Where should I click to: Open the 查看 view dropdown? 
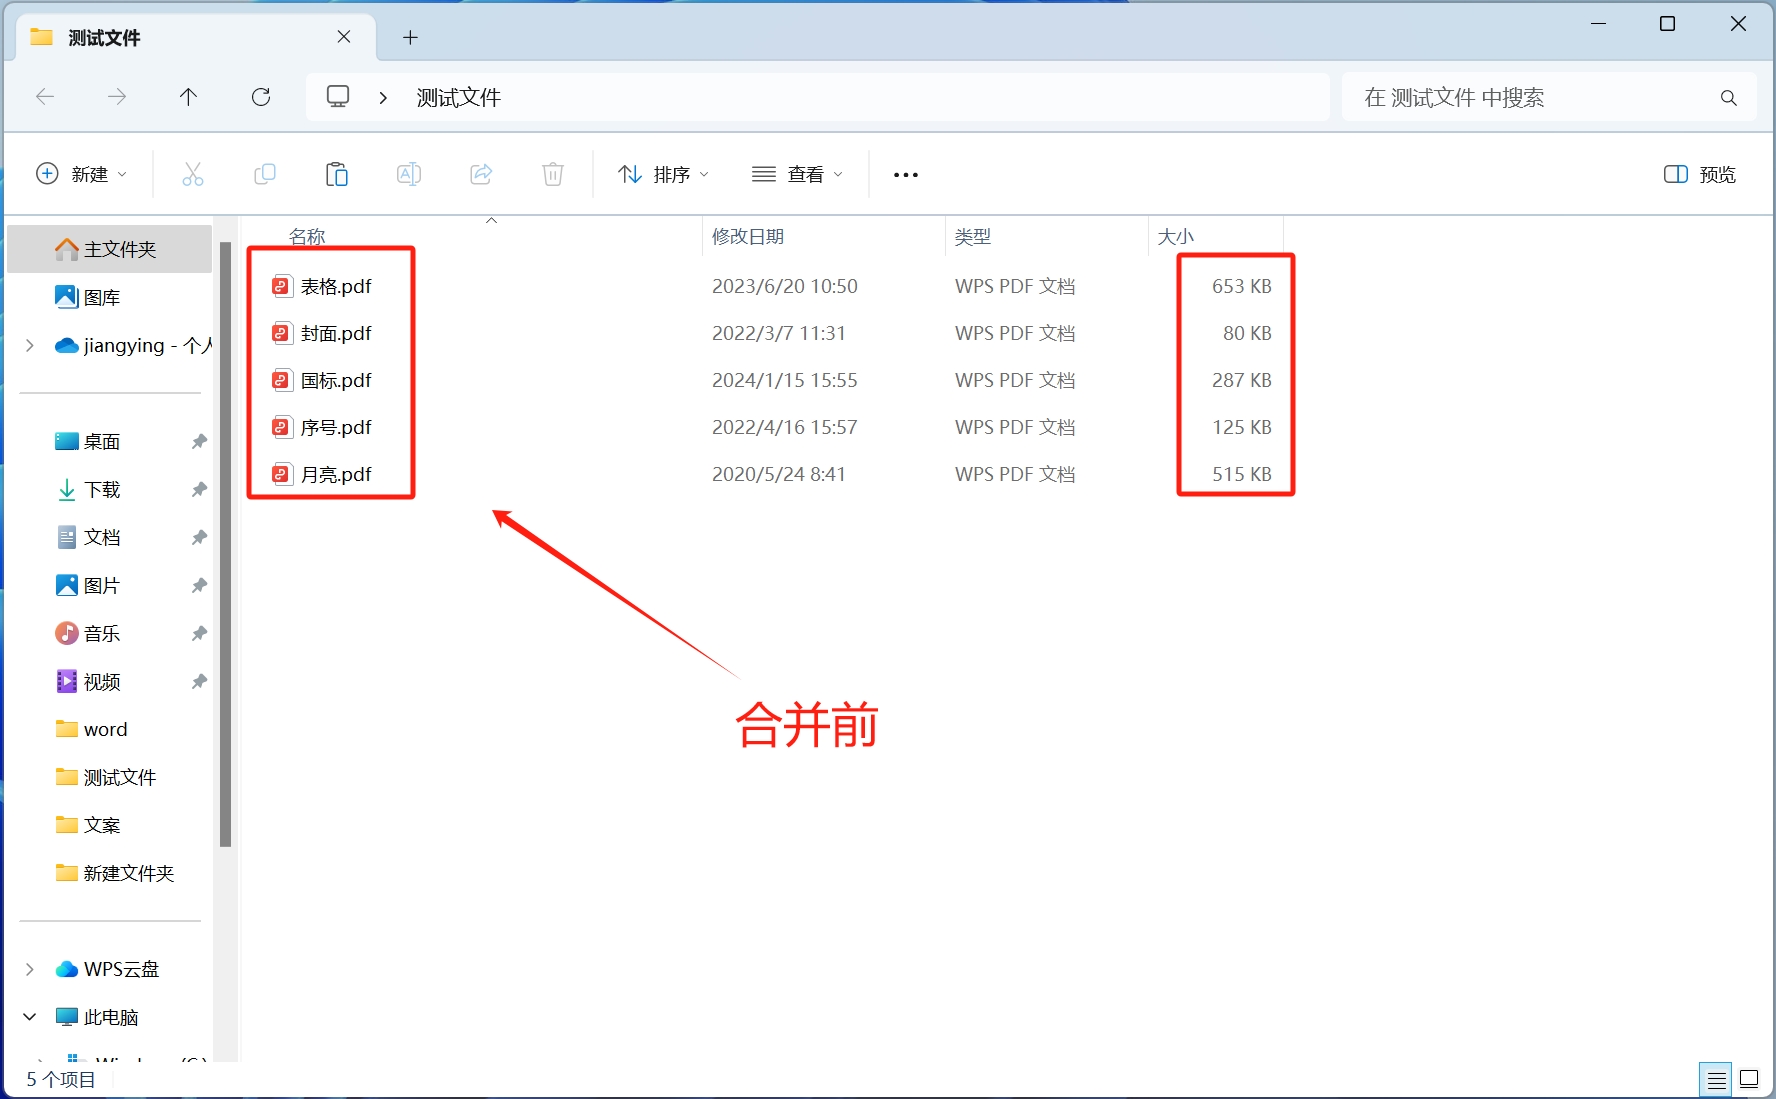[797, 174]
